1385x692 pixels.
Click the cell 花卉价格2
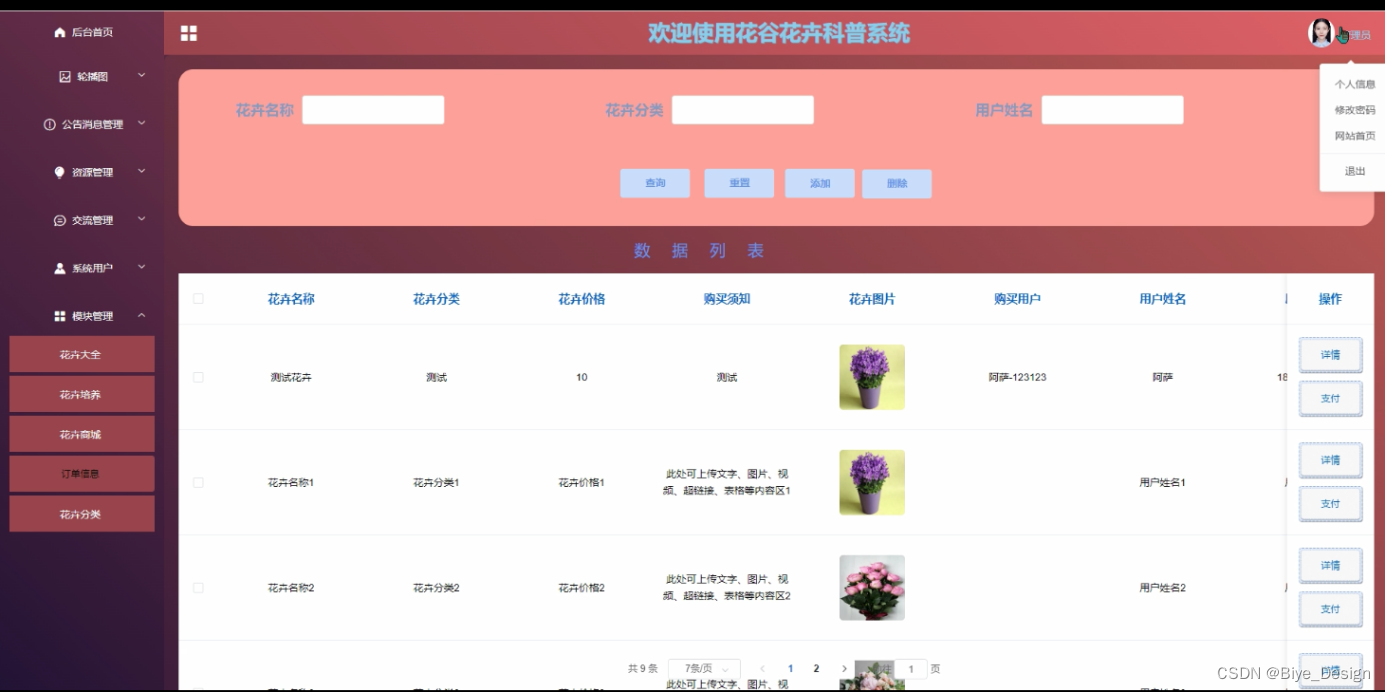click(x=581, y=588)
